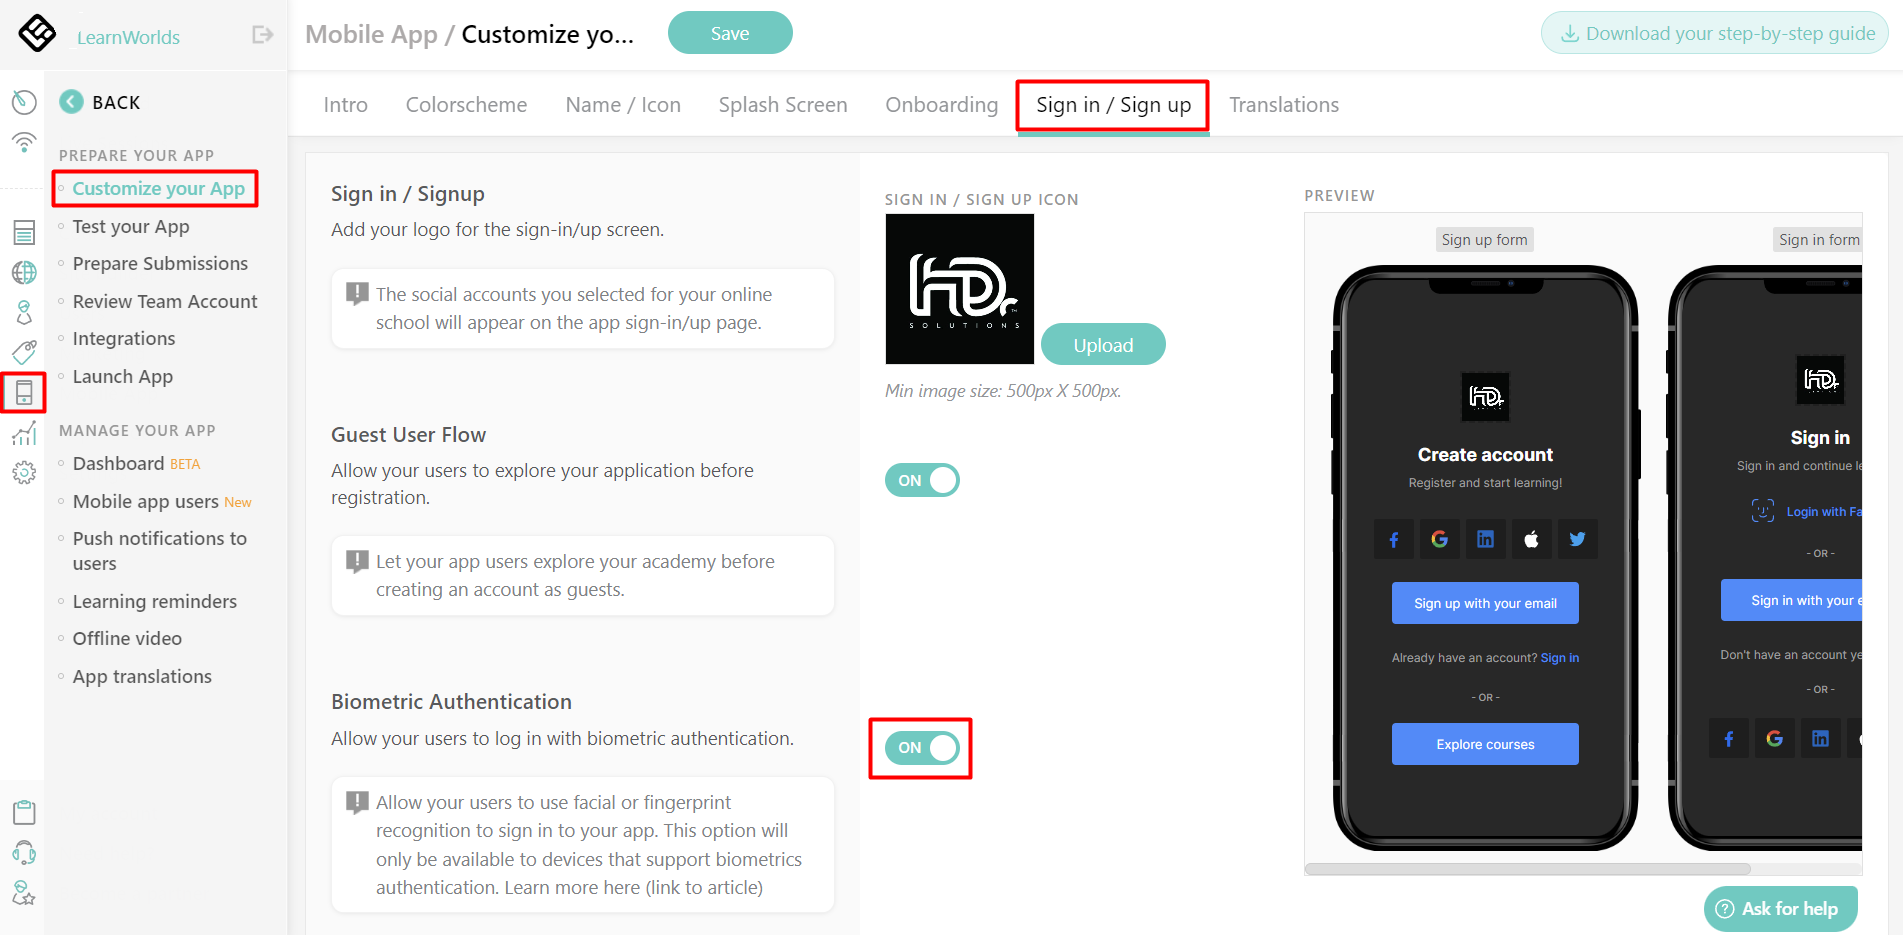The image size is (1903, 935).
Task: Open the marketing tag sidebar icon
Action: point(24,351)
